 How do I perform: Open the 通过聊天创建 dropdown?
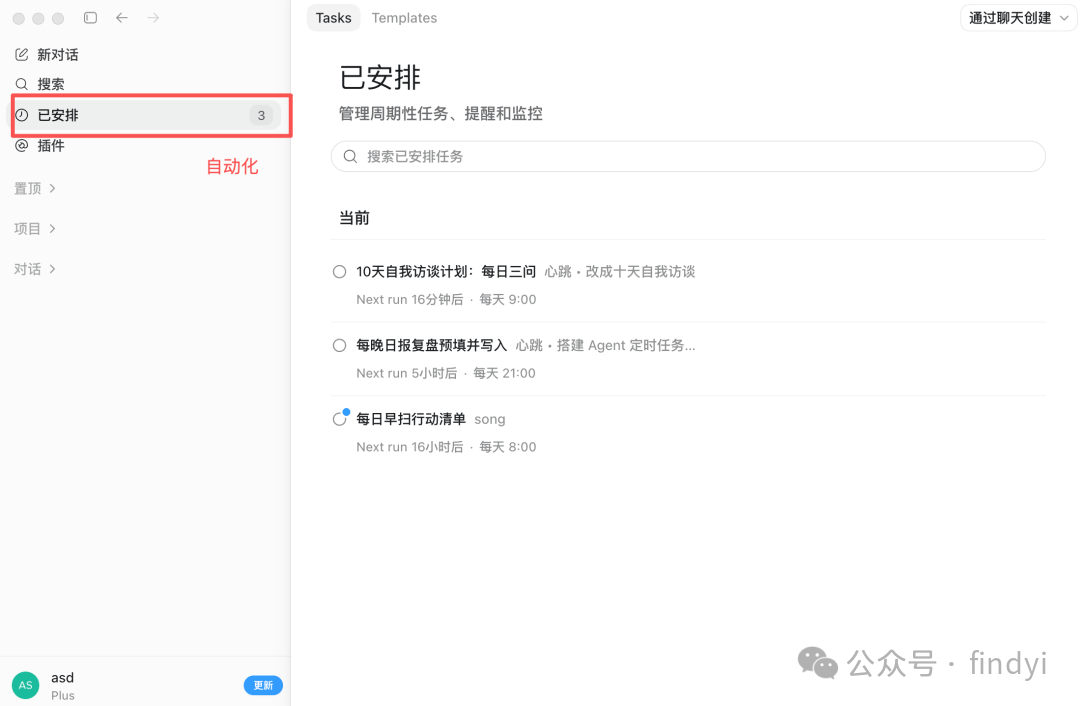(1019, 18)
